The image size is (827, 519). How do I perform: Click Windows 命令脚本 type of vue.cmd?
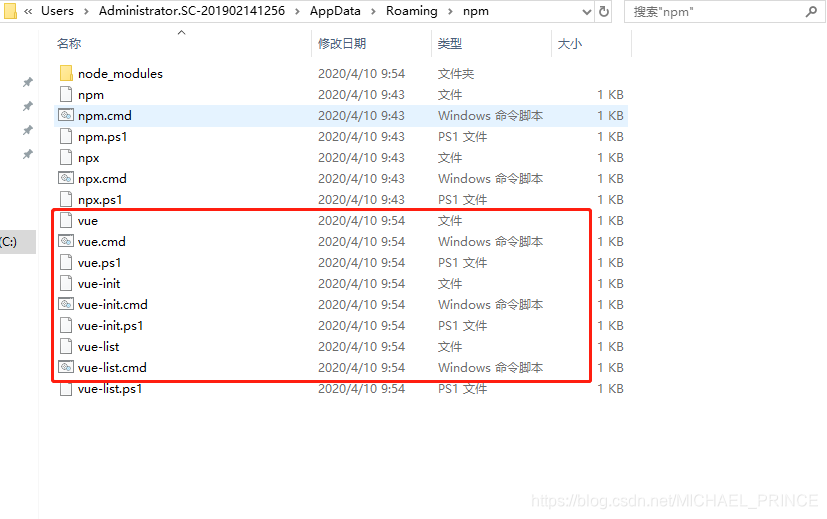(490, 242)
